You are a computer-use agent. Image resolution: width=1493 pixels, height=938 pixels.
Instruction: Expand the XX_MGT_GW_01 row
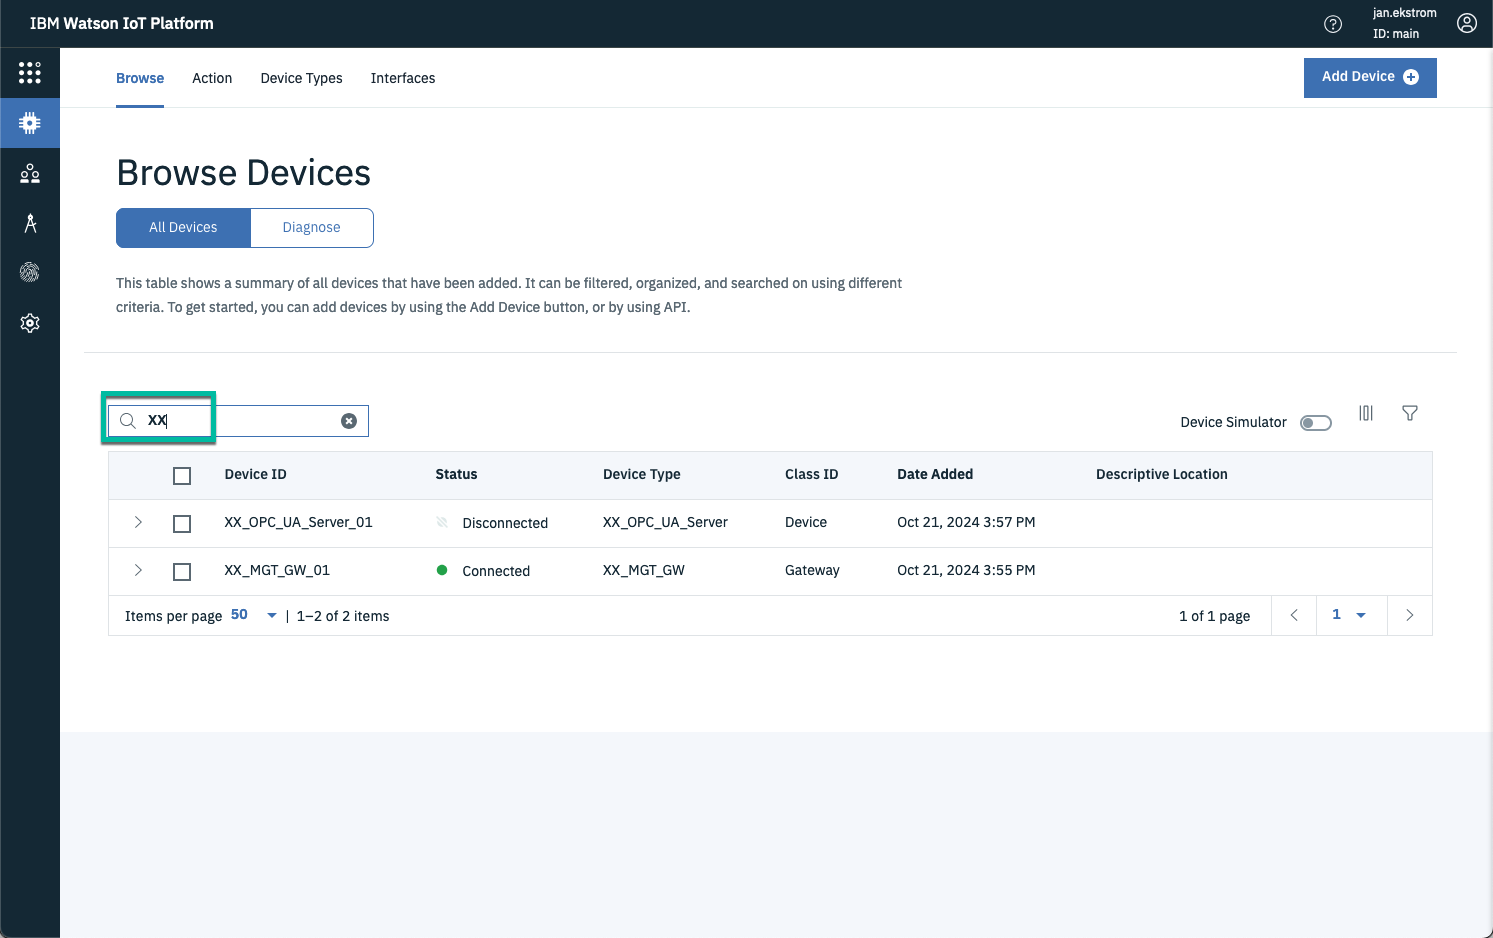[138, 570]
